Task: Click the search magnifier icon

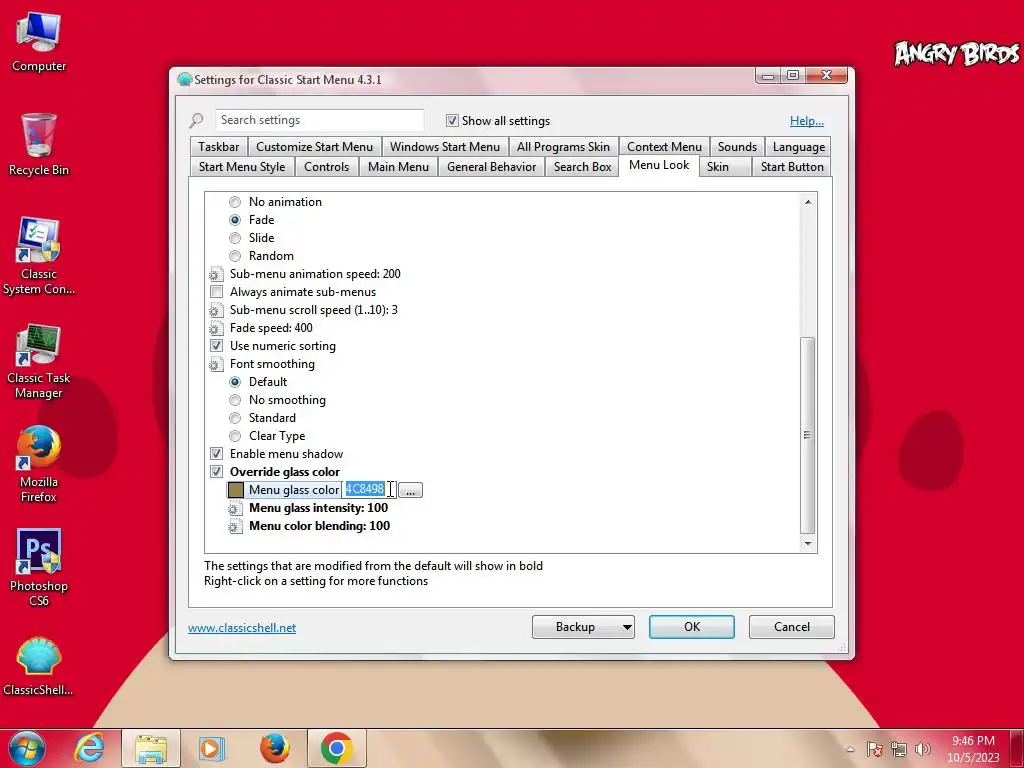Action: click(196, 120)
